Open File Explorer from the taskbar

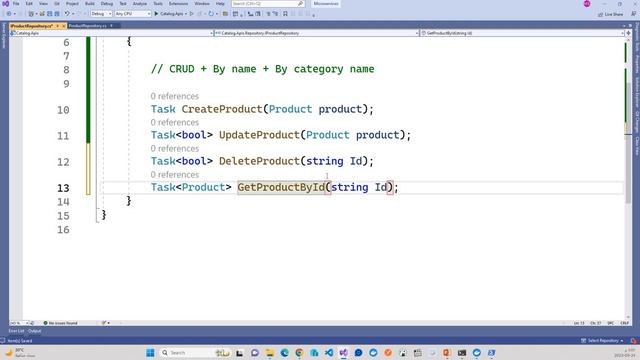point(270,353)
